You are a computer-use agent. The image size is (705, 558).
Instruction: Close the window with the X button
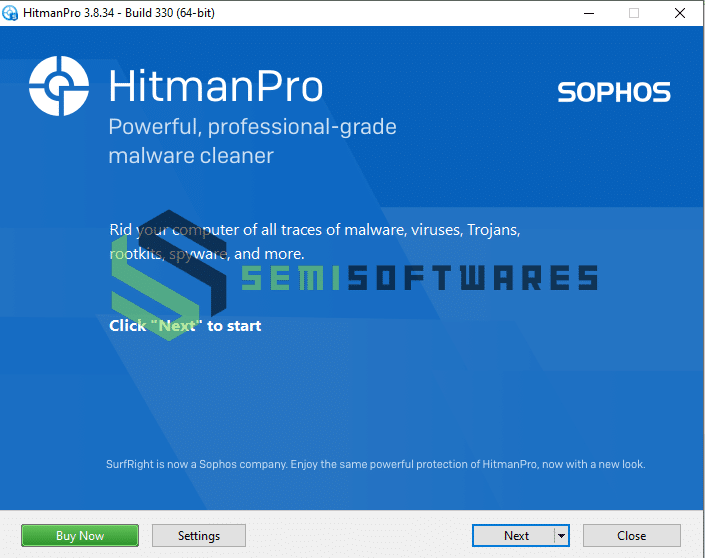point(680,13)
